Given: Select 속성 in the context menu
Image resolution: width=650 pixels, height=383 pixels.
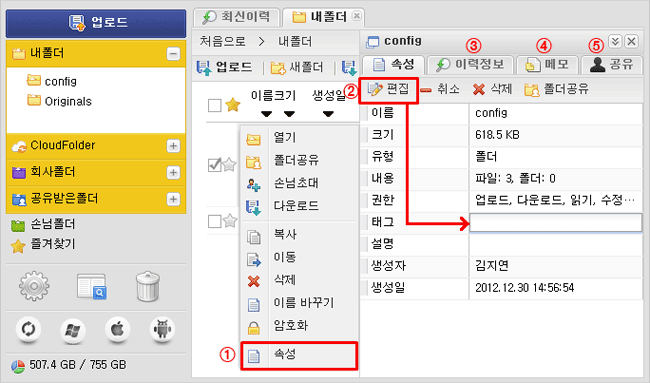Looking at the screenshot, I should click(299, 355).
